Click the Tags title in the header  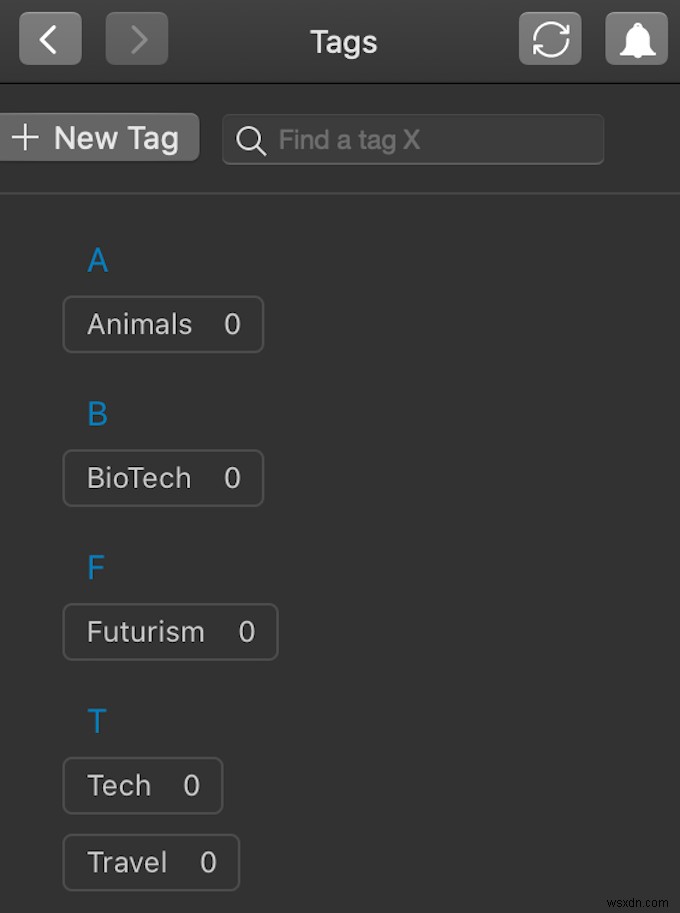pos(343,42)
